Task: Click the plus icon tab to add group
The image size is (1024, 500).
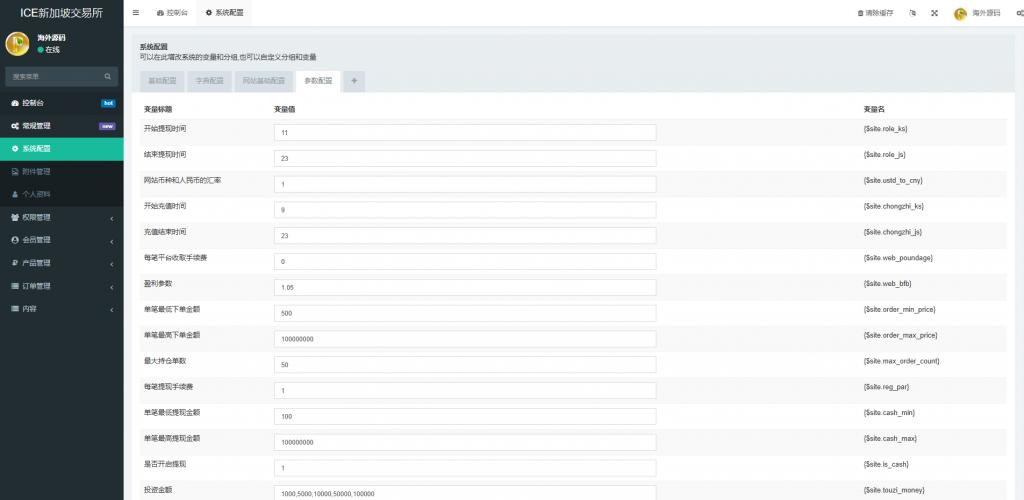Action: point(354,81)
